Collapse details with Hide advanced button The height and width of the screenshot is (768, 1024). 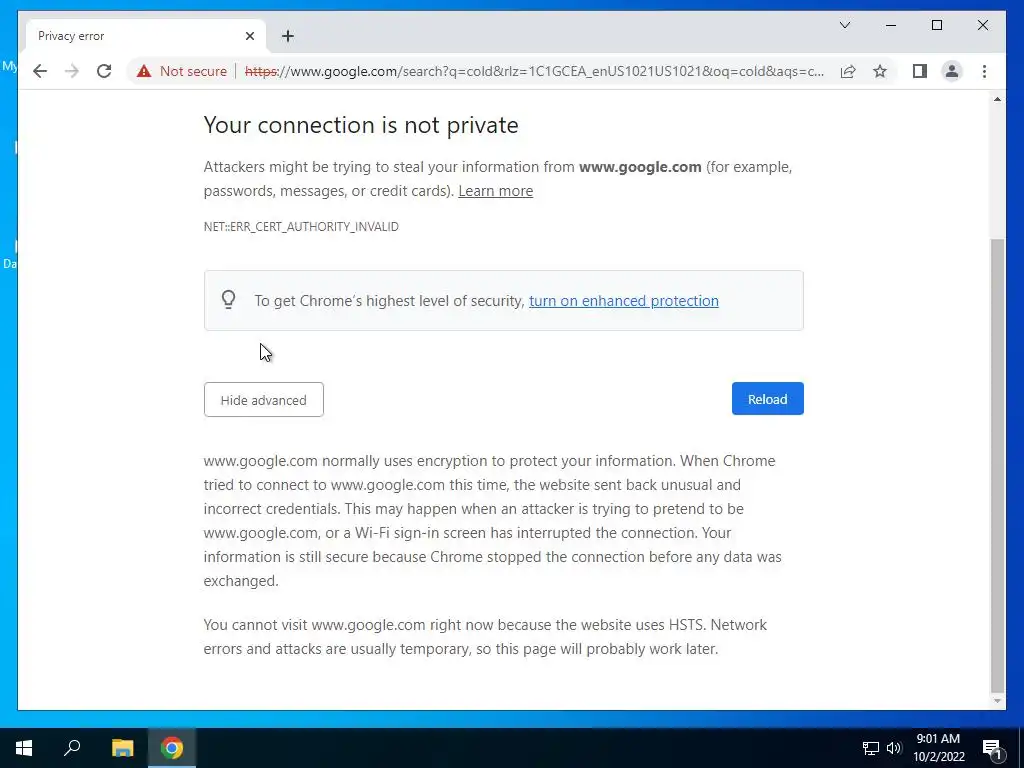coord(263,400)
